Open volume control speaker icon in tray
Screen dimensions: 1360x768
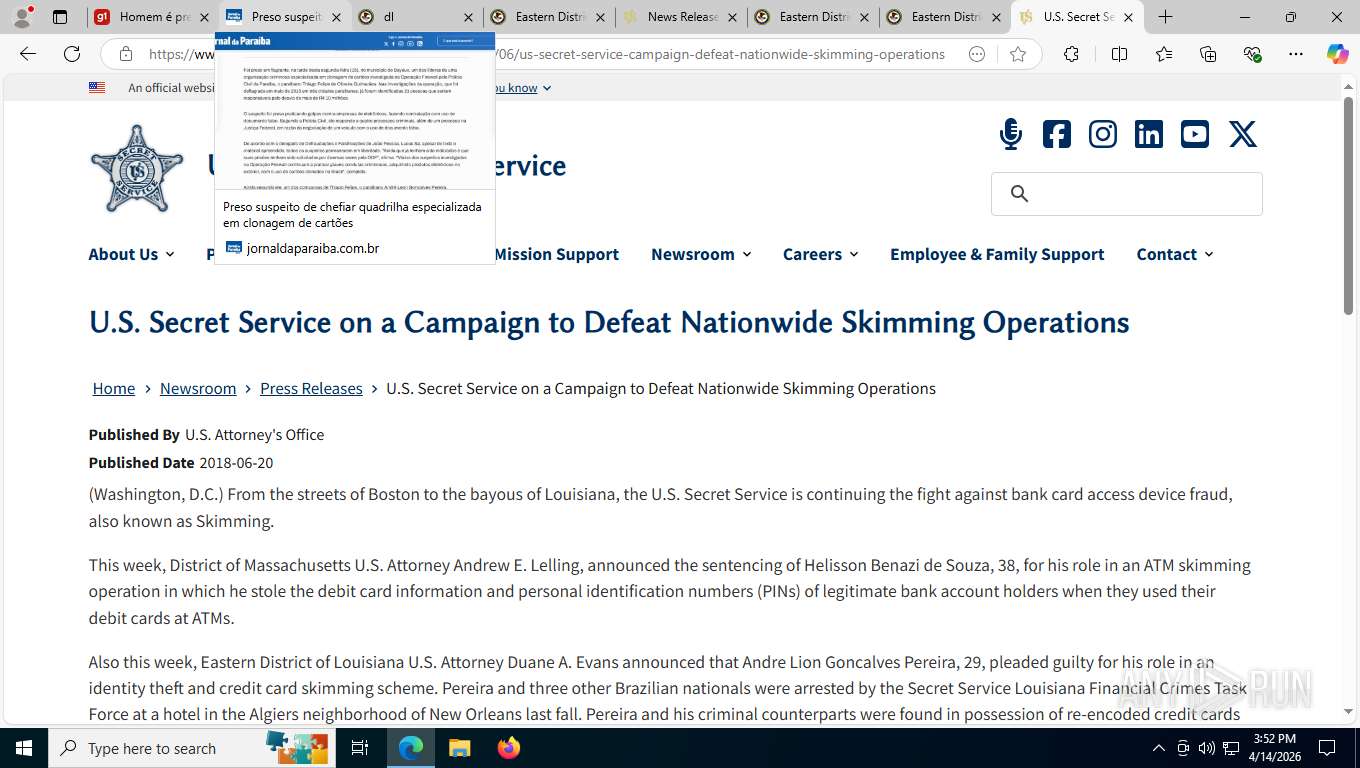1207,748
